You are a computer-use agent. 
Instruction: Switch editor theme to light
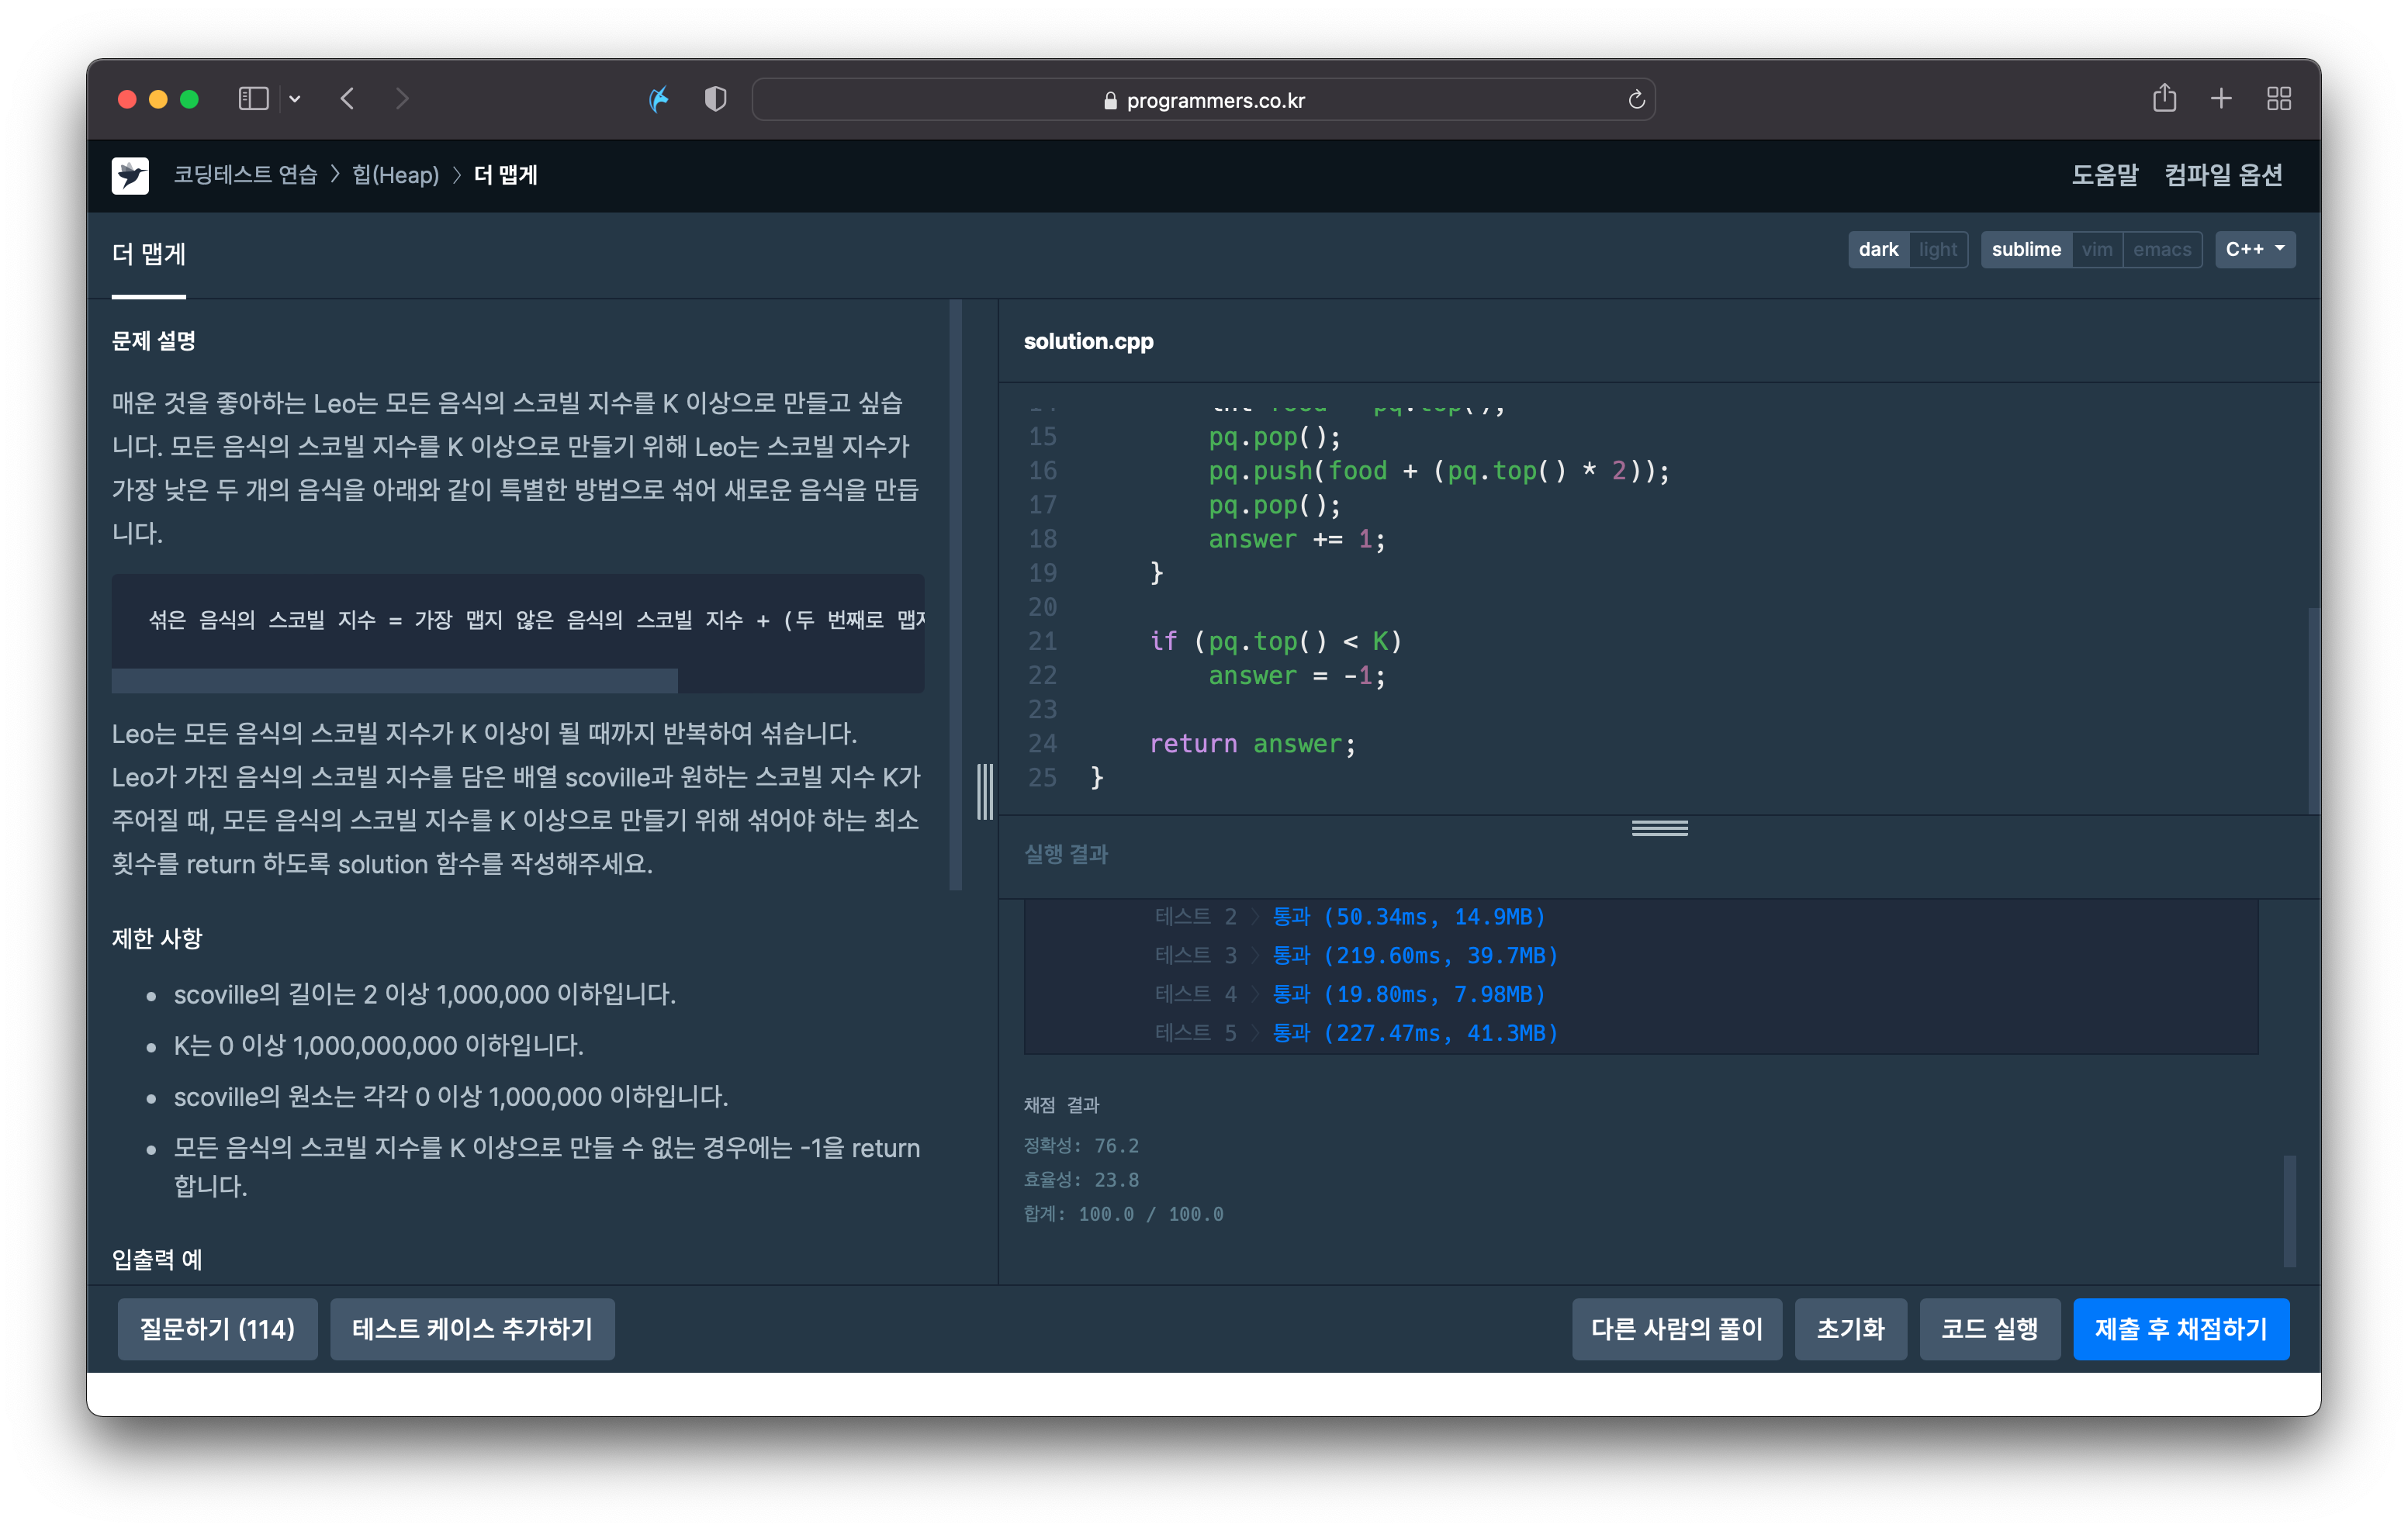coord(1938,249)
